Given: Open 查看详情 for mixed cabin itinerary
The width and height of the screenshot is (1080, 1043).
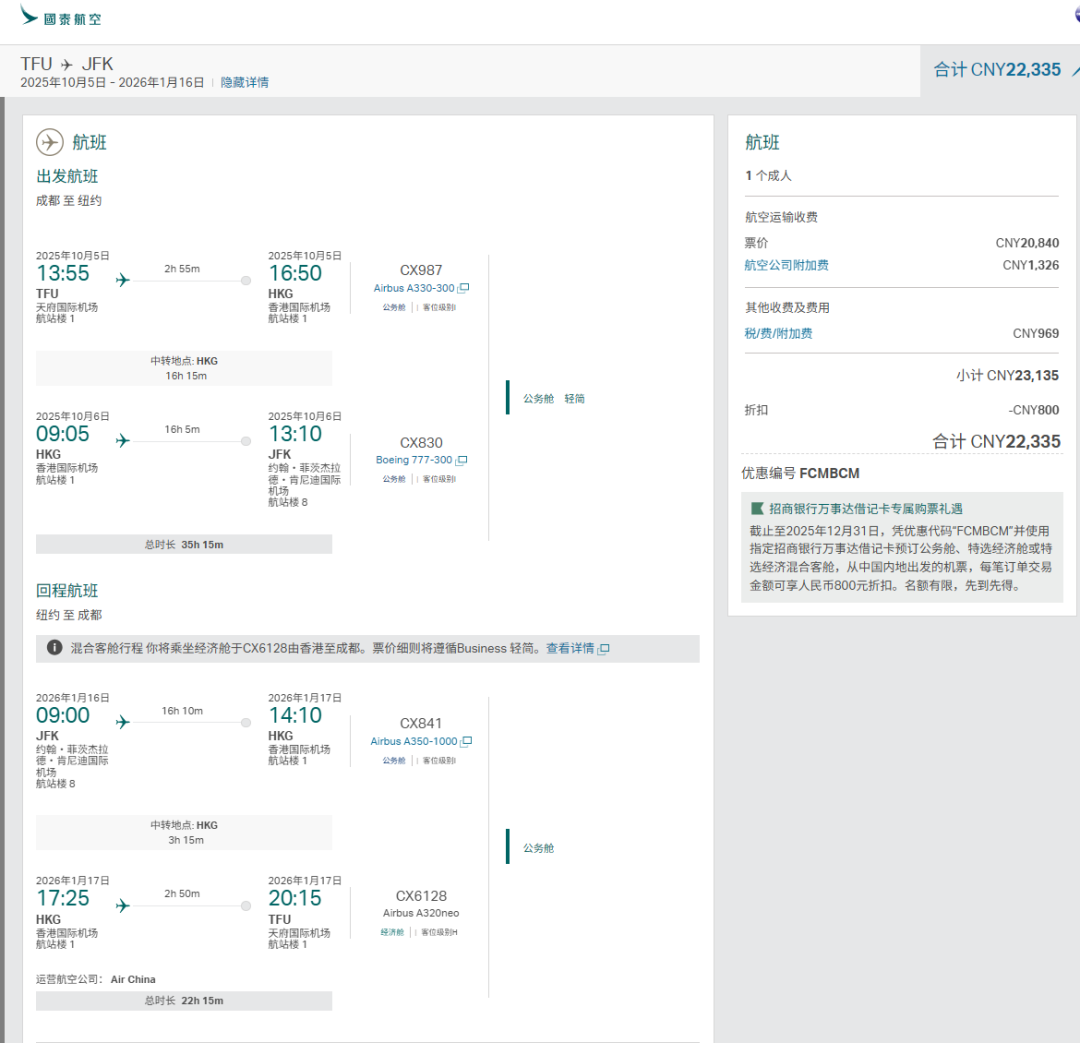Looking at the screenshot, I should pos(569,649).
